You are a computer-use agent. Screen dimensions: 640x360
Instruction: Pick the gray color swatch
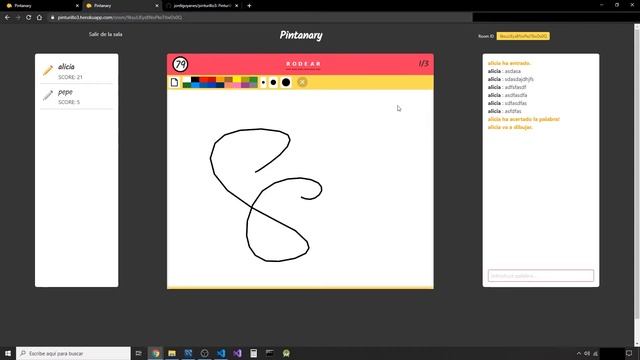click(x=253, y=85)
